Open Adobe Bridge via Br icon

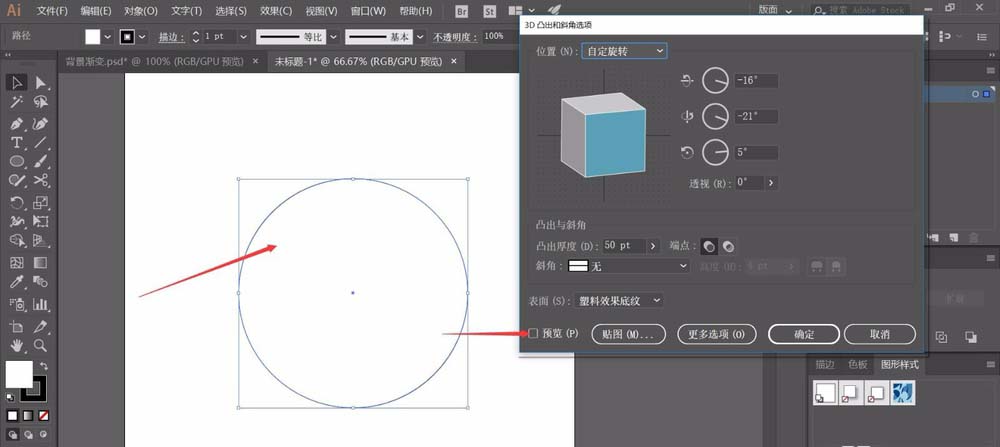(x=462, y=11)
